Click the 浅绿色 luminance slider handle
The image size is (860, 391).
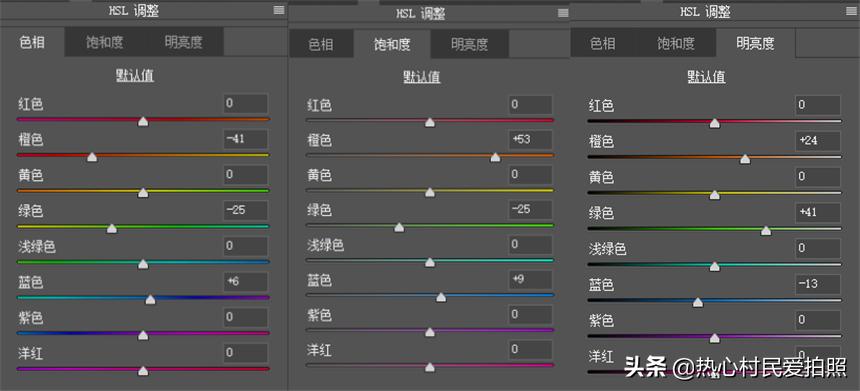[715, 267]
